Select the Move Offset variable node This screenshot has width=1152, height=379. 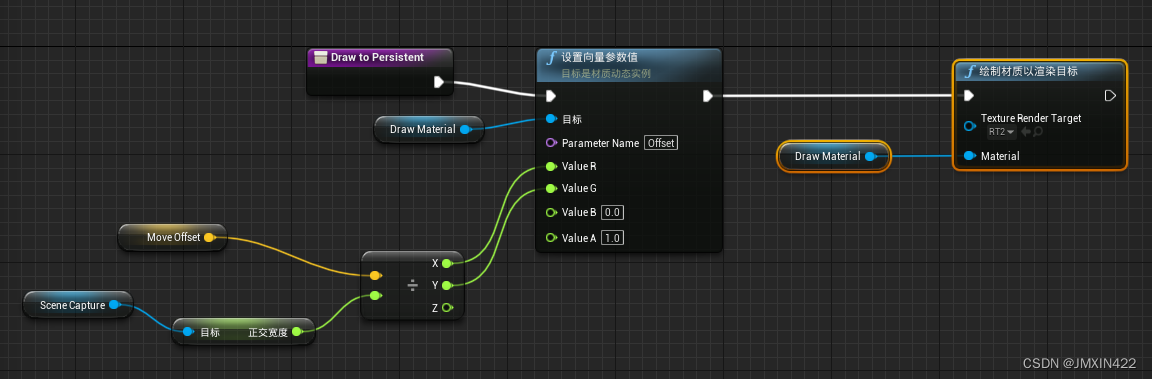(173, 237)
